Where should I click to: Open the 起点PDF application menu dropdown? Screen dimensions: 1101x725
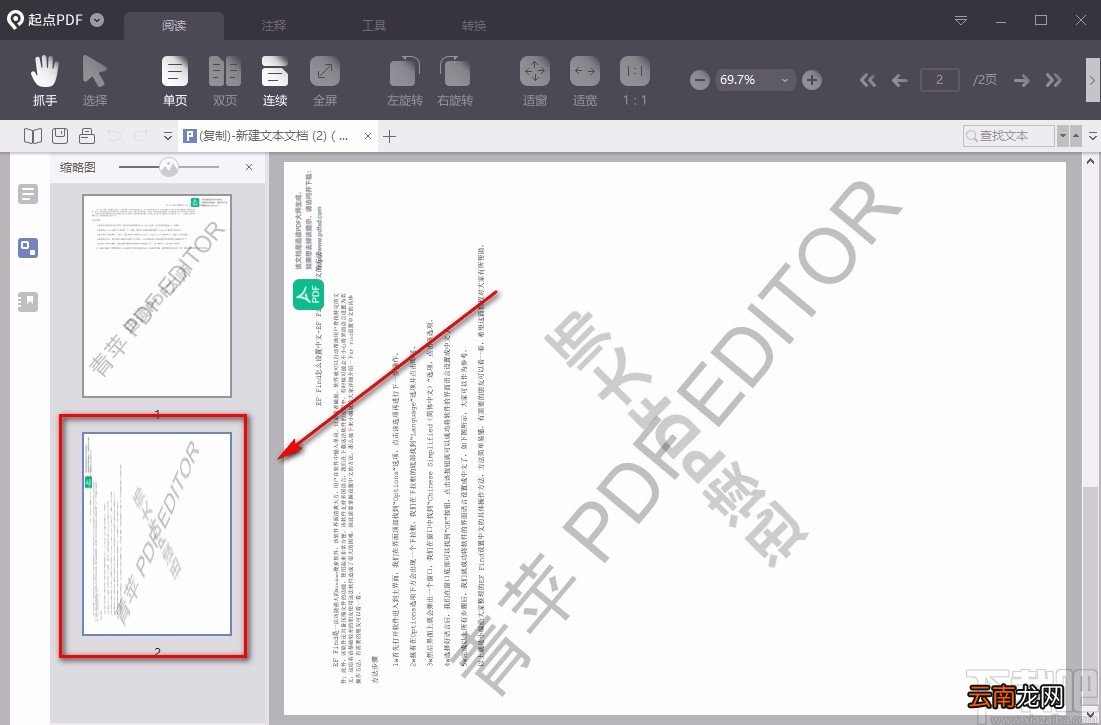click(98, 20)
